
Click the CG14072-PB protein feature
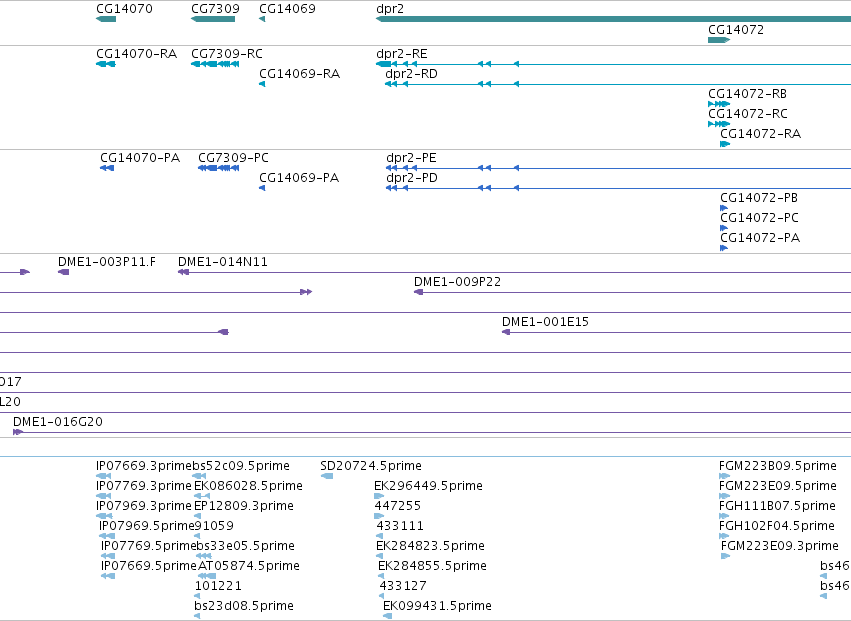[724, 208]
